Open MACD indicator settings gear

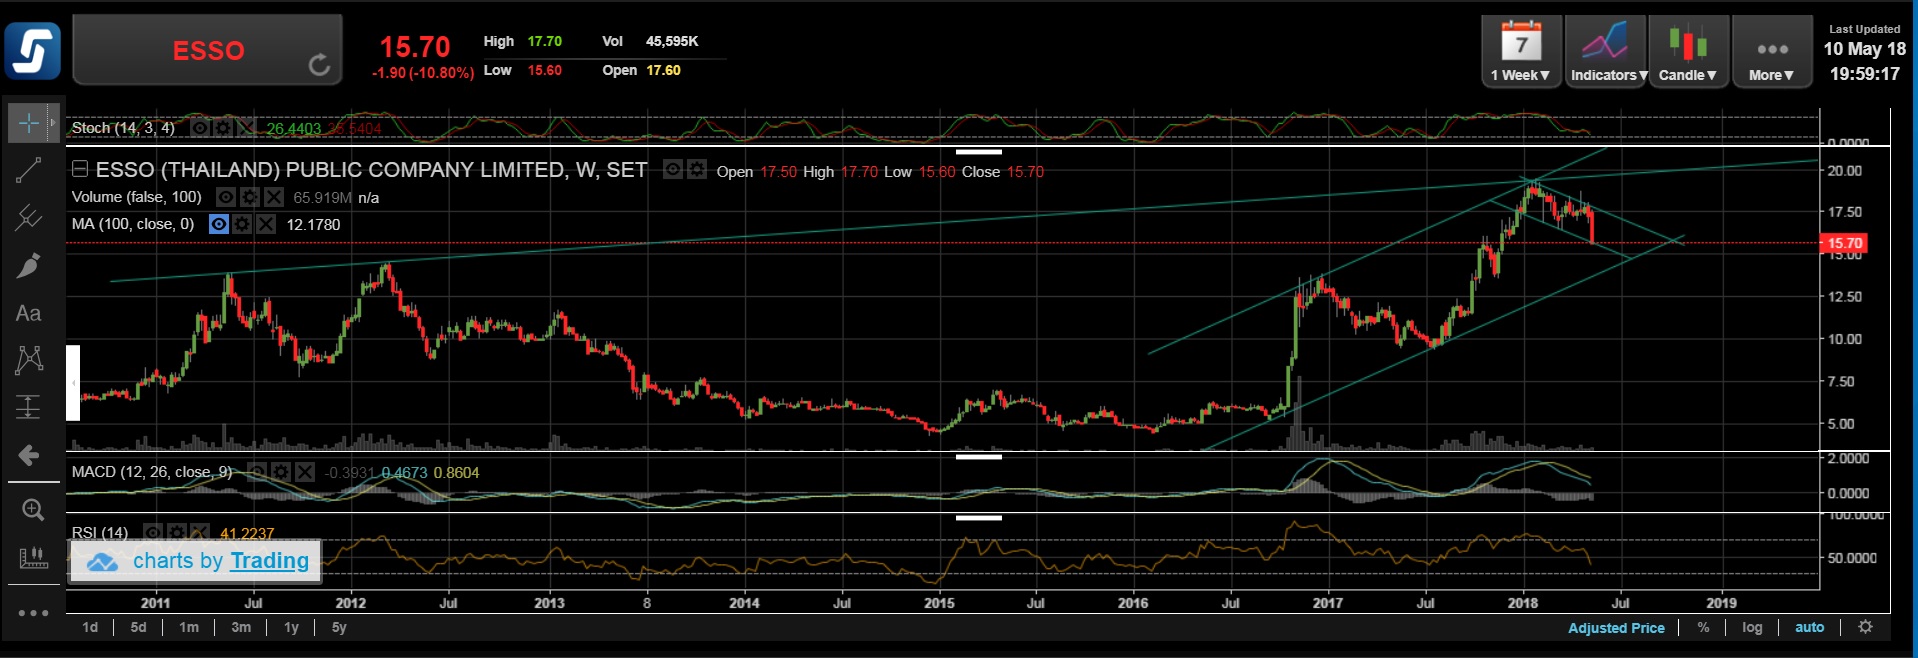coord(281,472)
